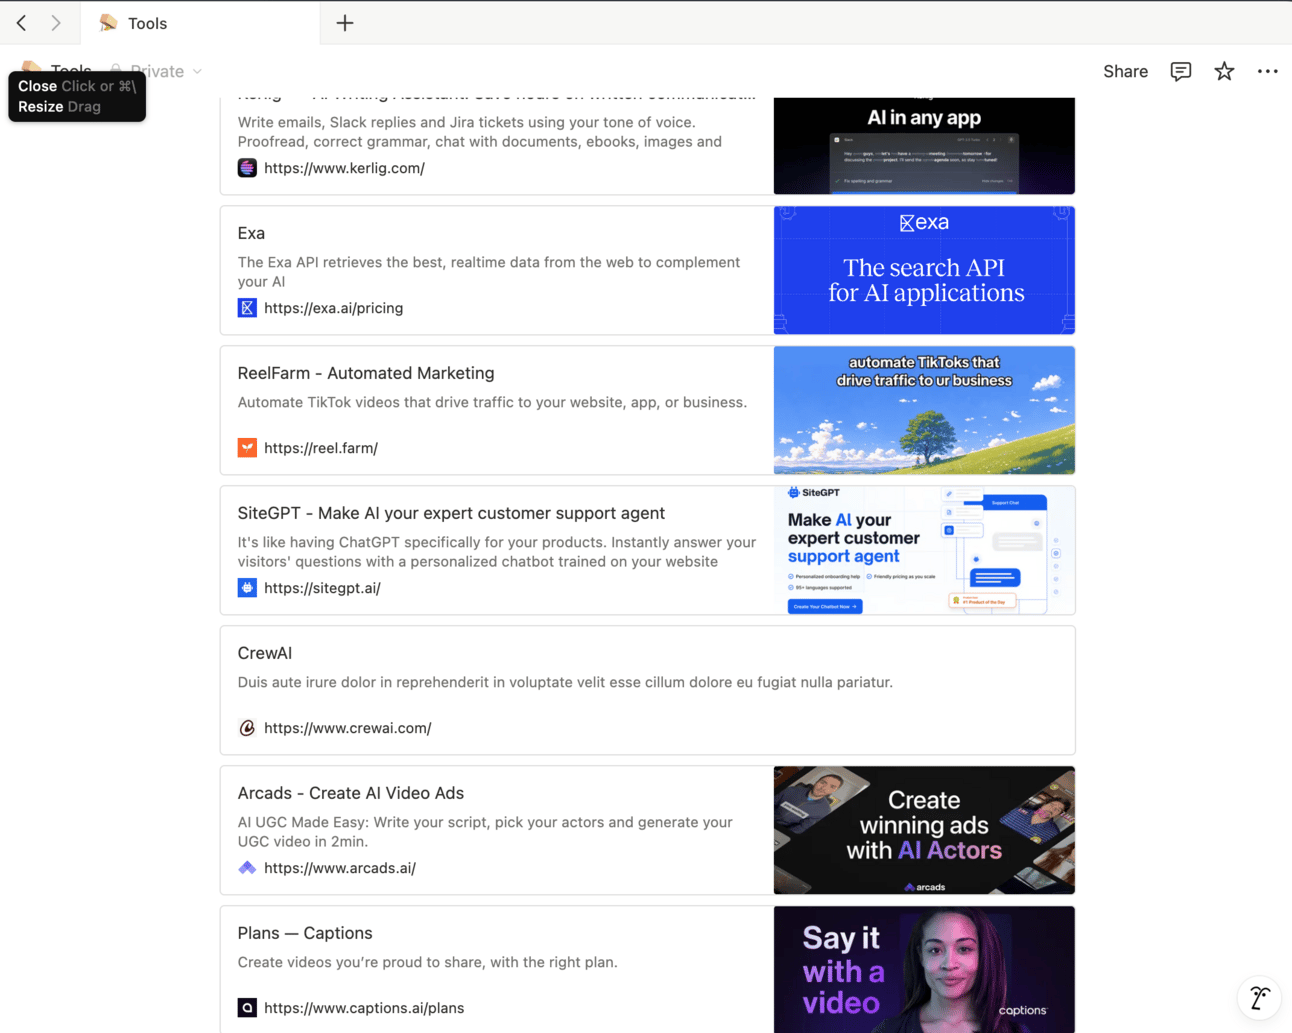Click the Arcads AI Actors thumbnail
The height and width of the screenshot is (1033, 1292).
click(924, 830)
